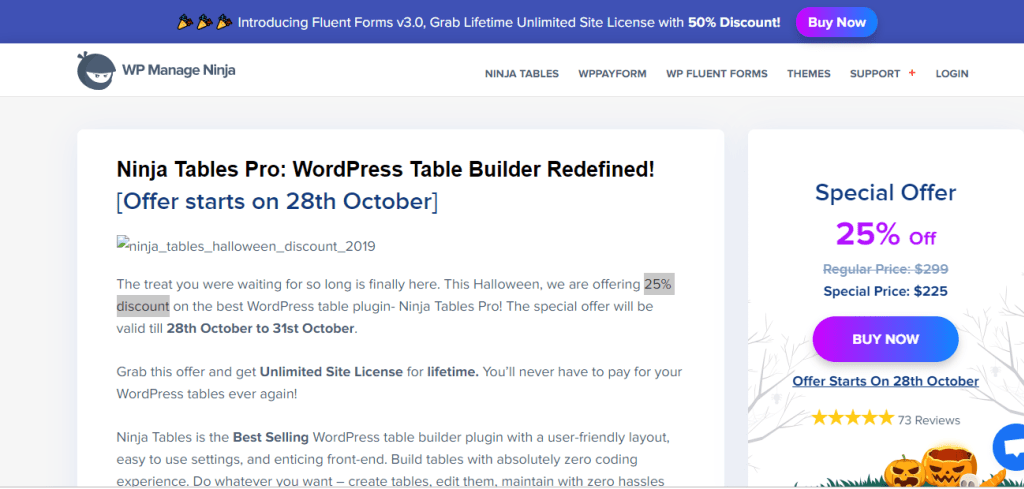Screen dimensions: 1024x489
Task: Open the Offer Starts On 28th October link
Action: (885, 381)
